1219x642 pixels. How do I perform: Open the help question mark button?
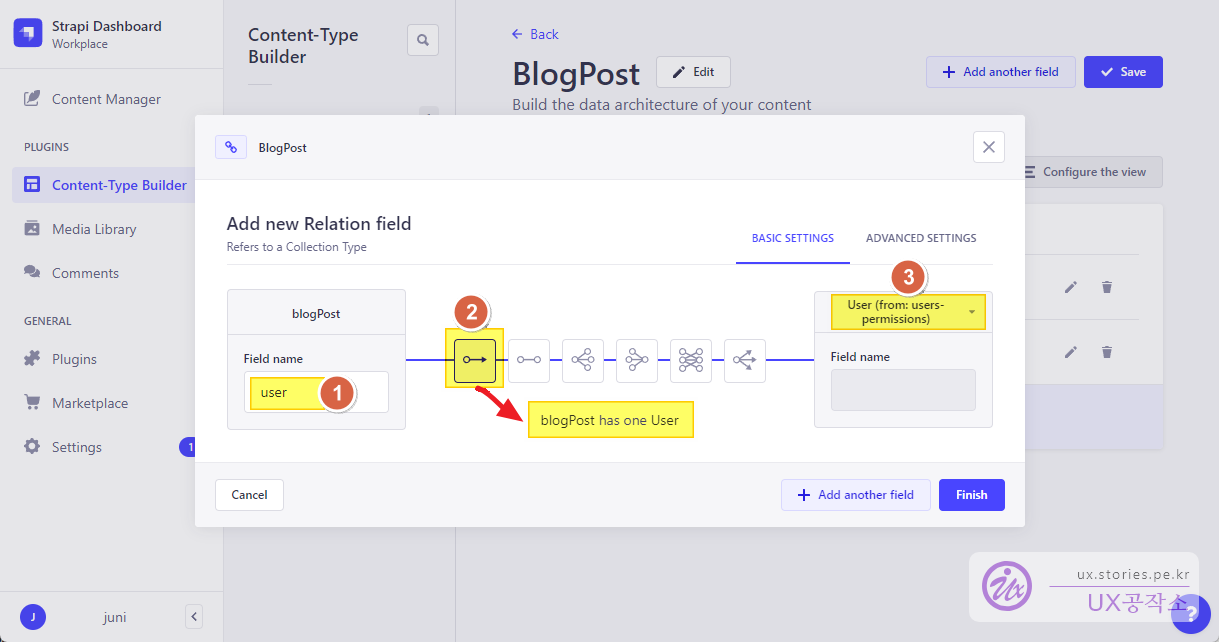pyautogui.click(x=1190, y=613)
